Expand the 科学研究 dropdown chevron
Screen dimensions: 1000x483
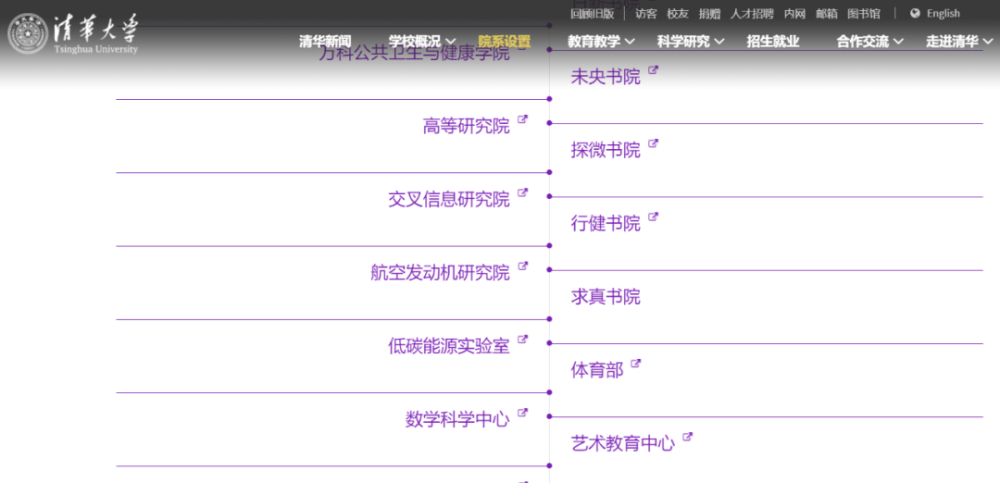719,42
